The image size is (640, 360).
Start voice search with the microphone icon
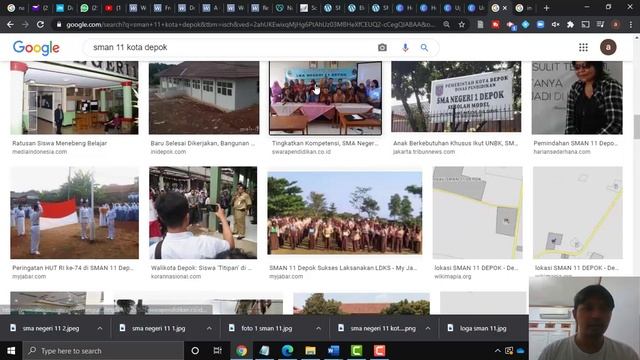click(405, 47)
